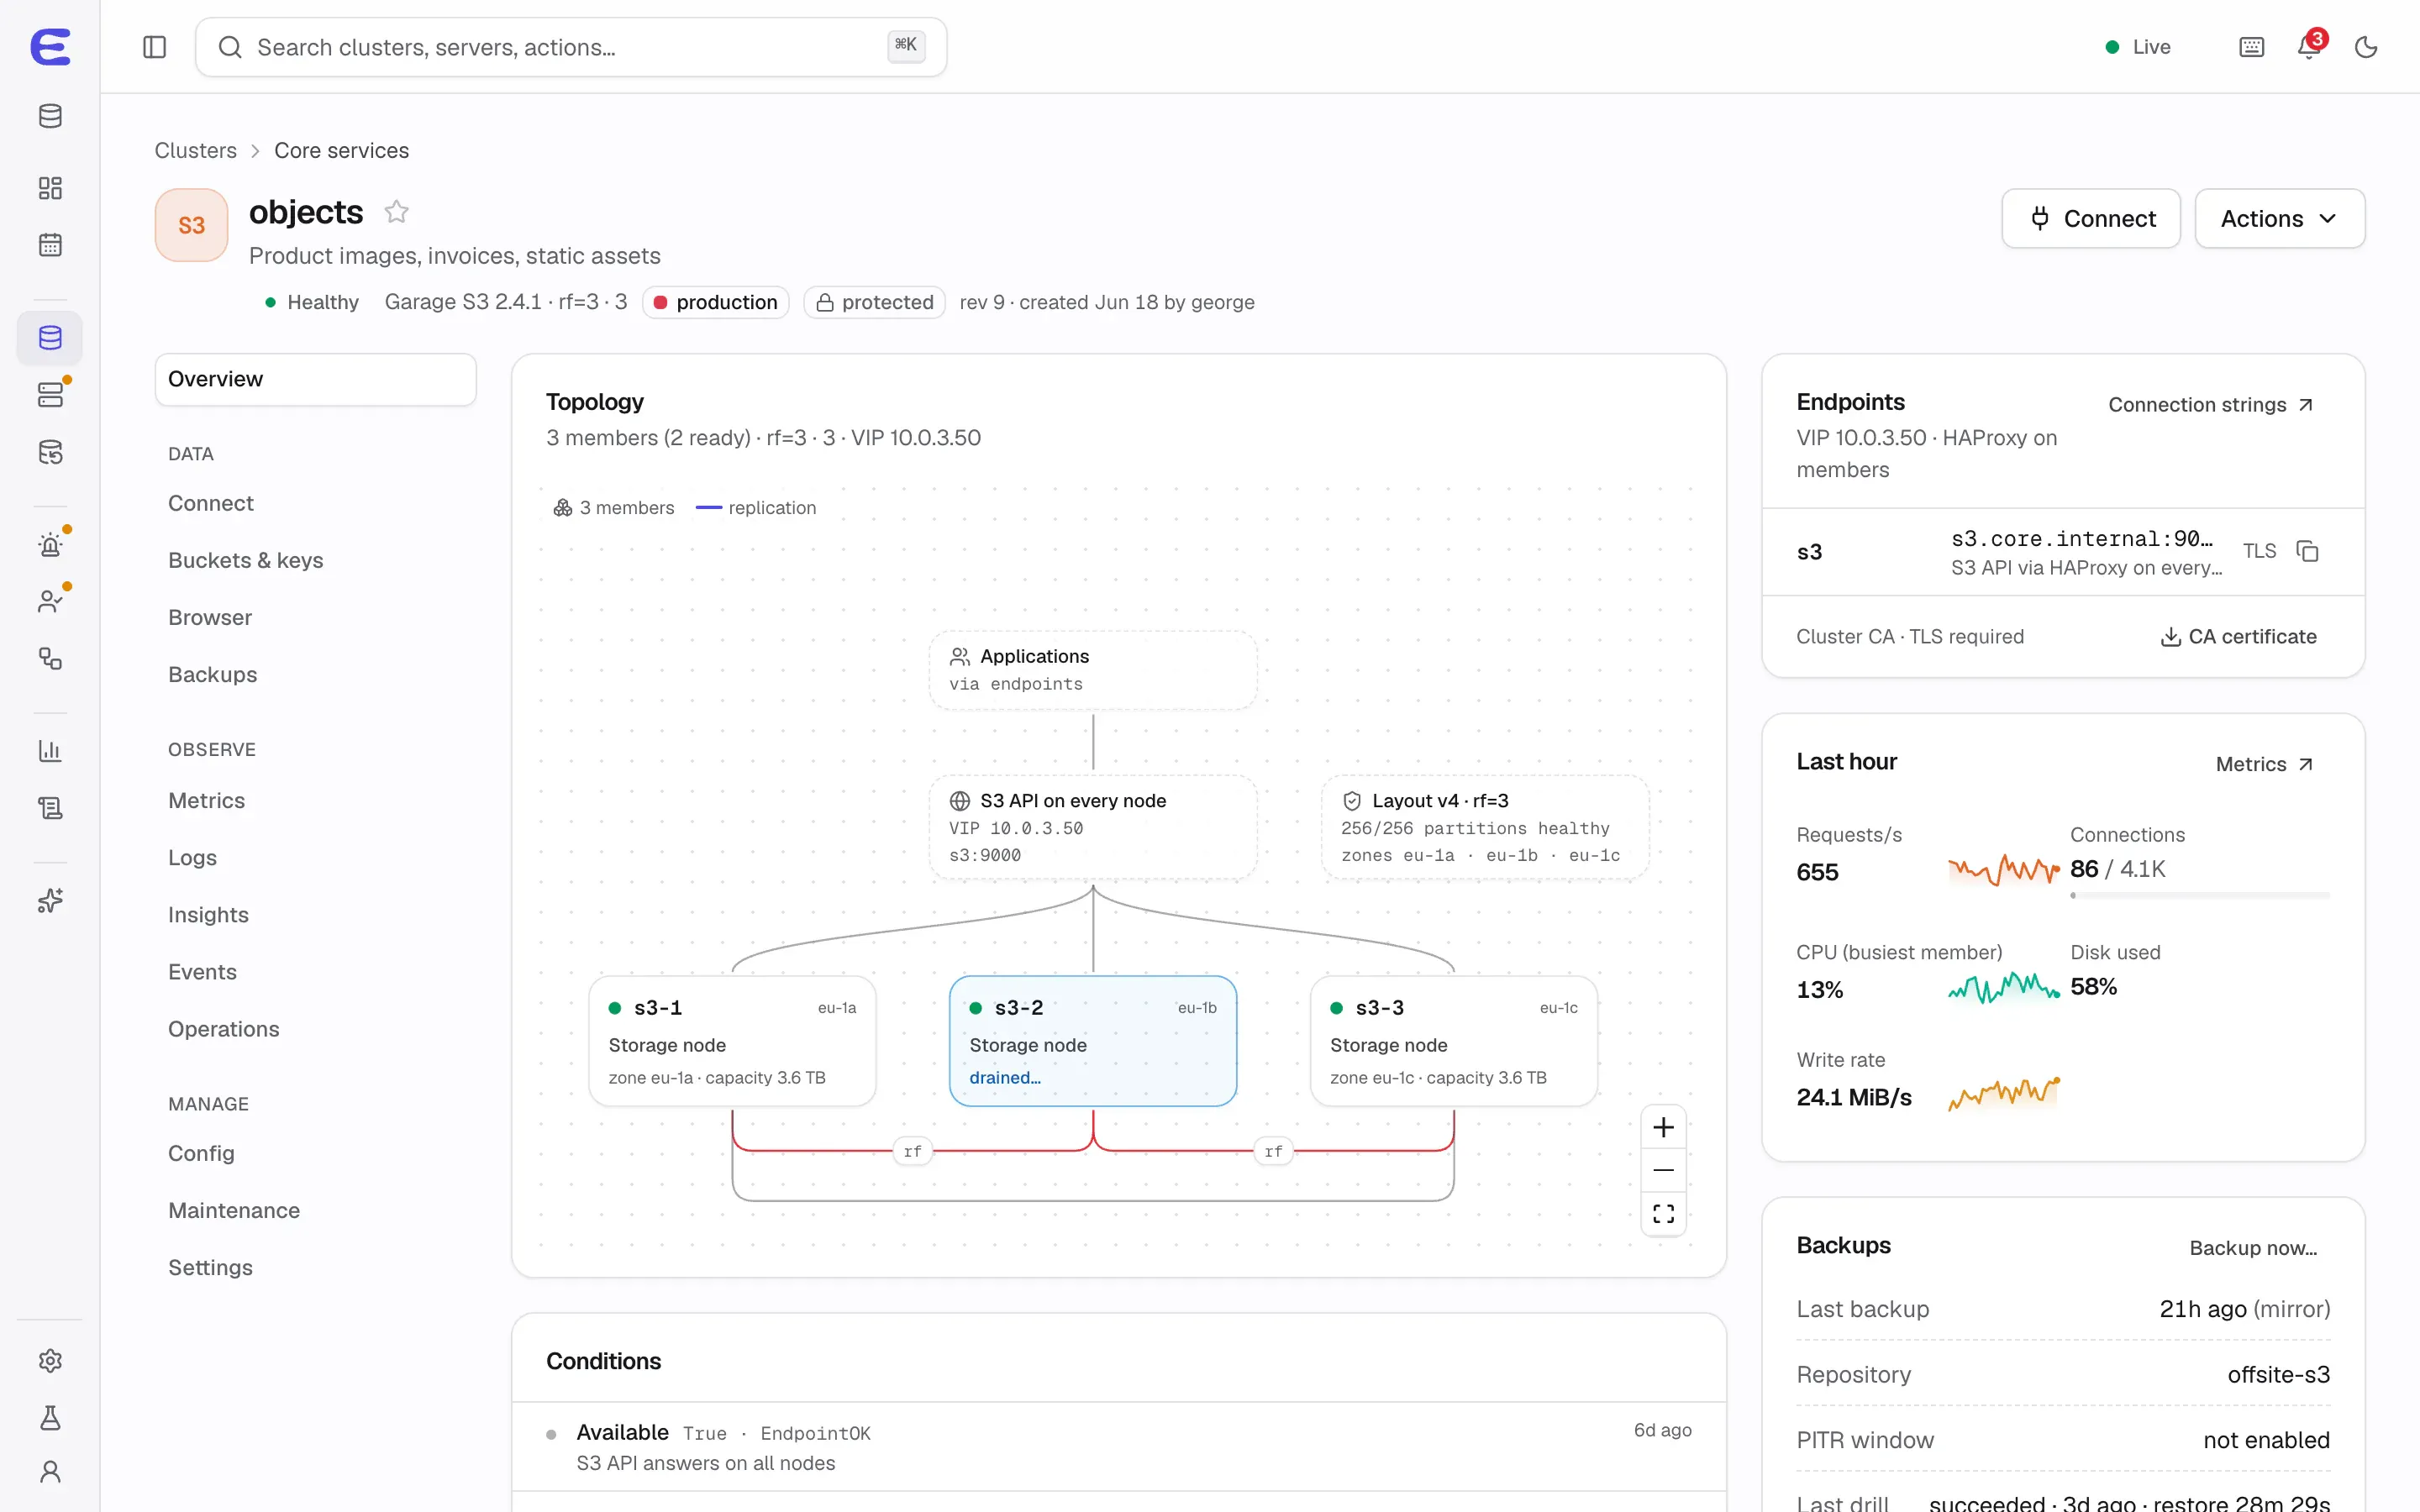Viewport: 2420px width, 1512px height.
Task: Open the servers icon with orange dot
Action: 50,395
